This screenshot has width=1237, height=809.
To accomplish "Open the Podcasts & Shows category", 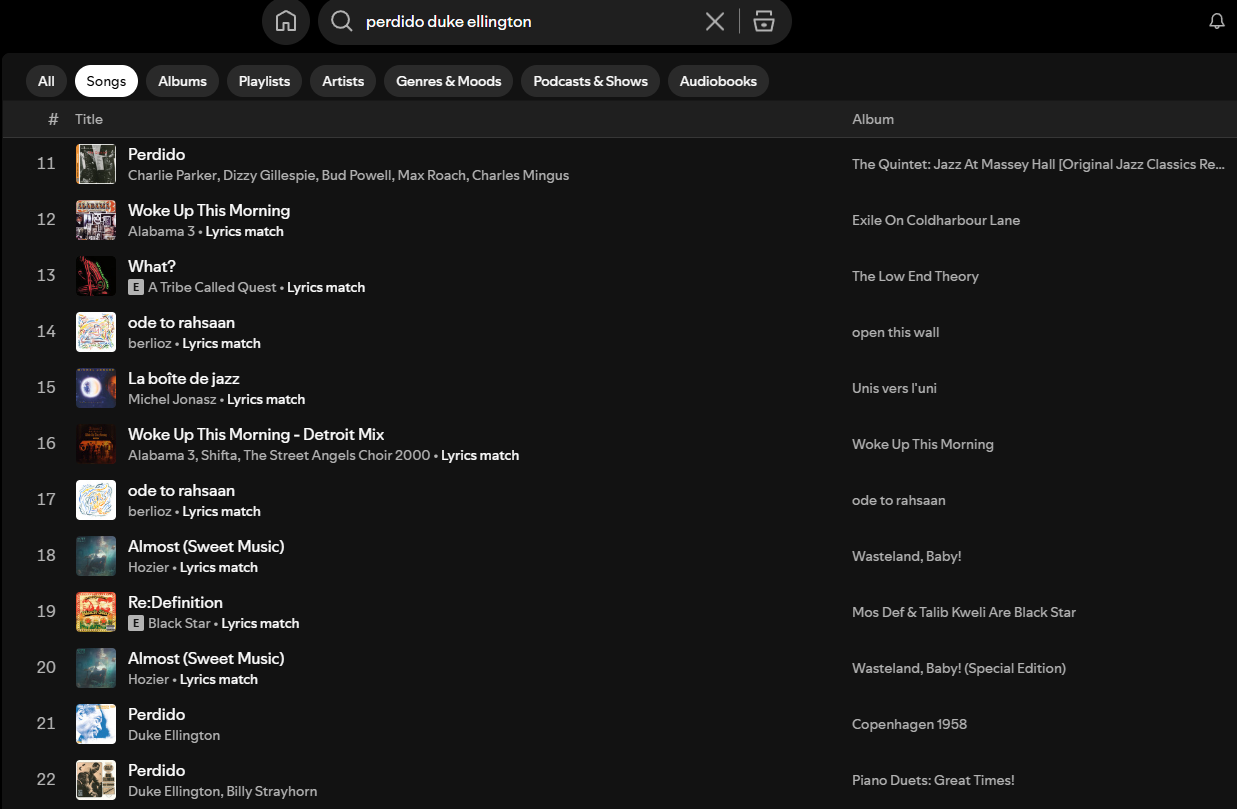I will click(589, 81).
